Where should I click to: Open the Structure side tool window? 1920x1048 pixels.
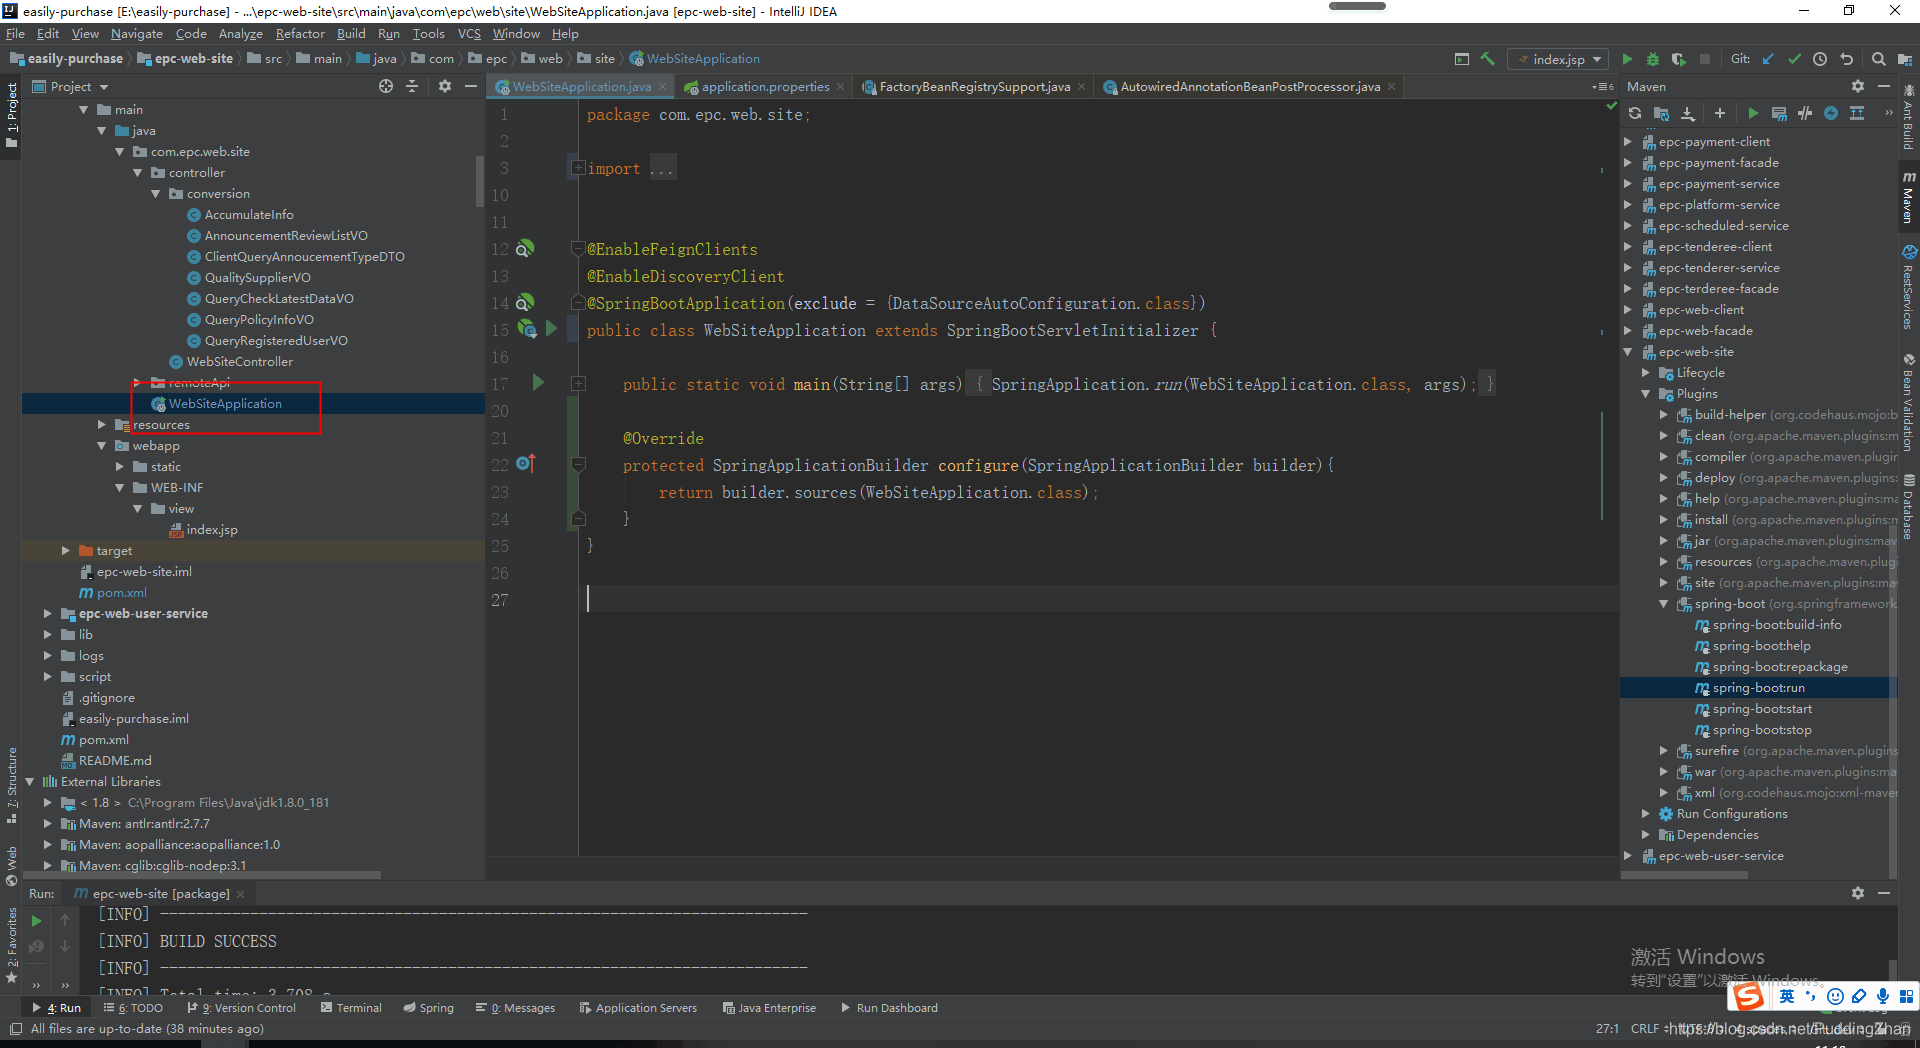(12, 785)
